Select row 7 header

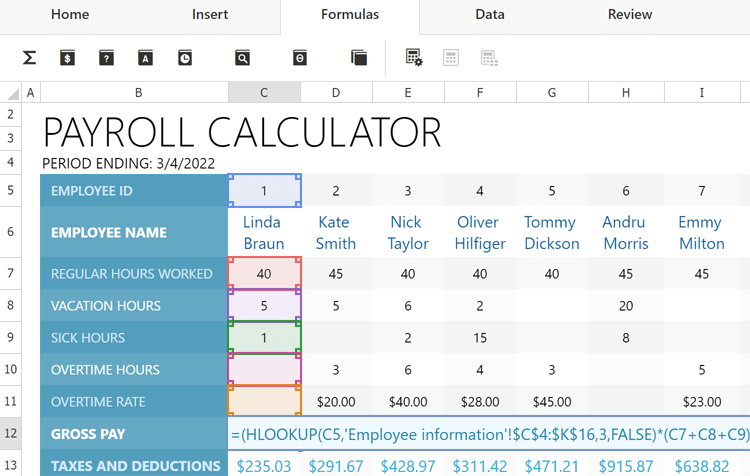(11, 274)
